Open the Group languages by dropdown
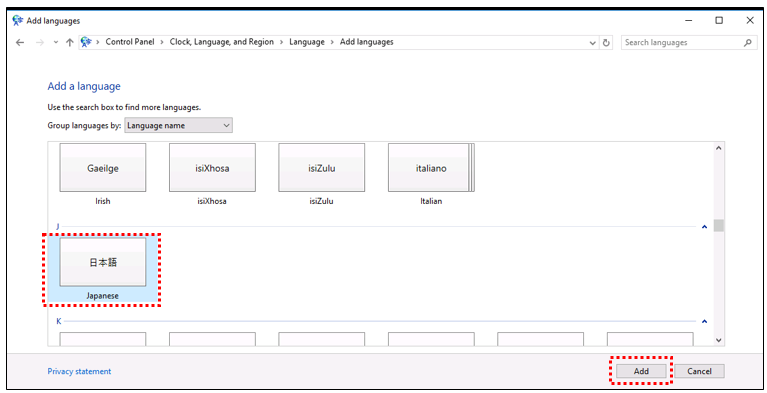Image resolution: width=767 pixels, height=393 pixels. coord(179,125)
